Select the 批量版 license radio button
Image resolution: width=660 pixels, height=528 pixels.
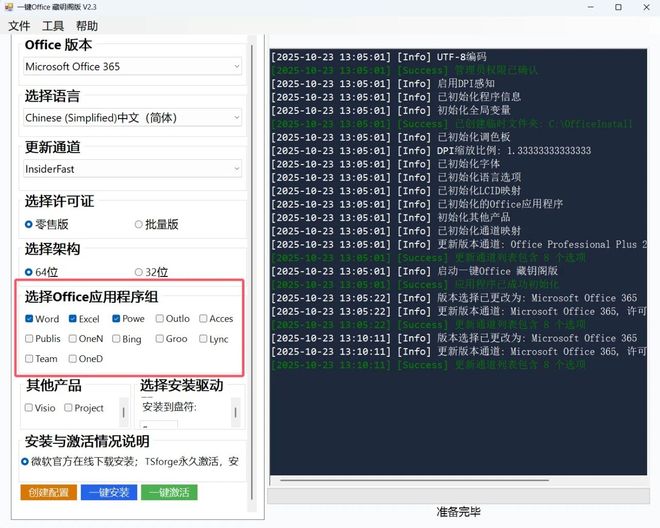click(x=139, y=225)
